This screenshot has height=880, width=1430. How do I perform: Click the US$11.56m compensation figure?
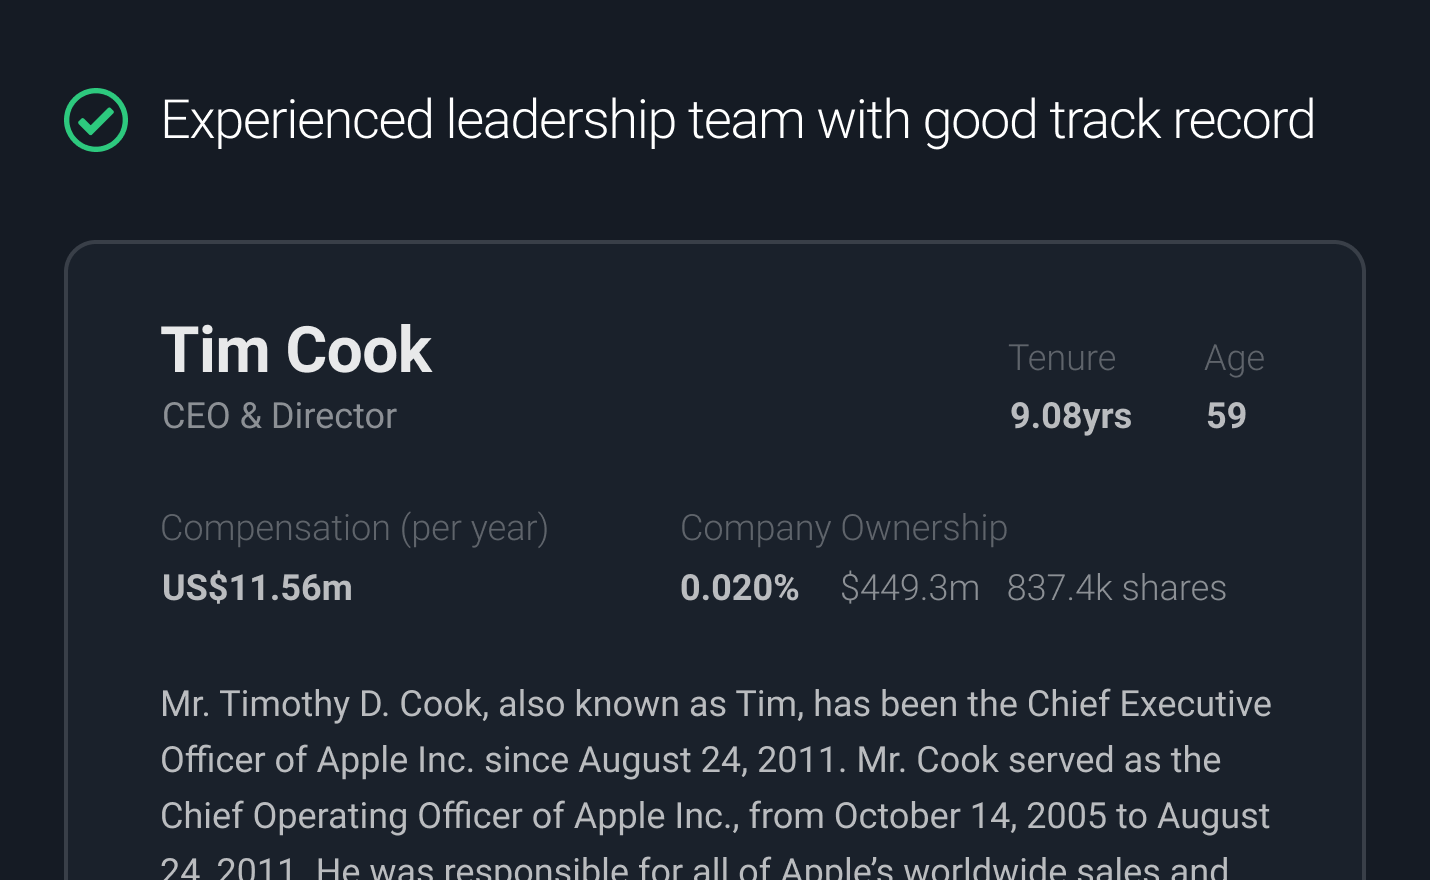[x=257, y=588]
